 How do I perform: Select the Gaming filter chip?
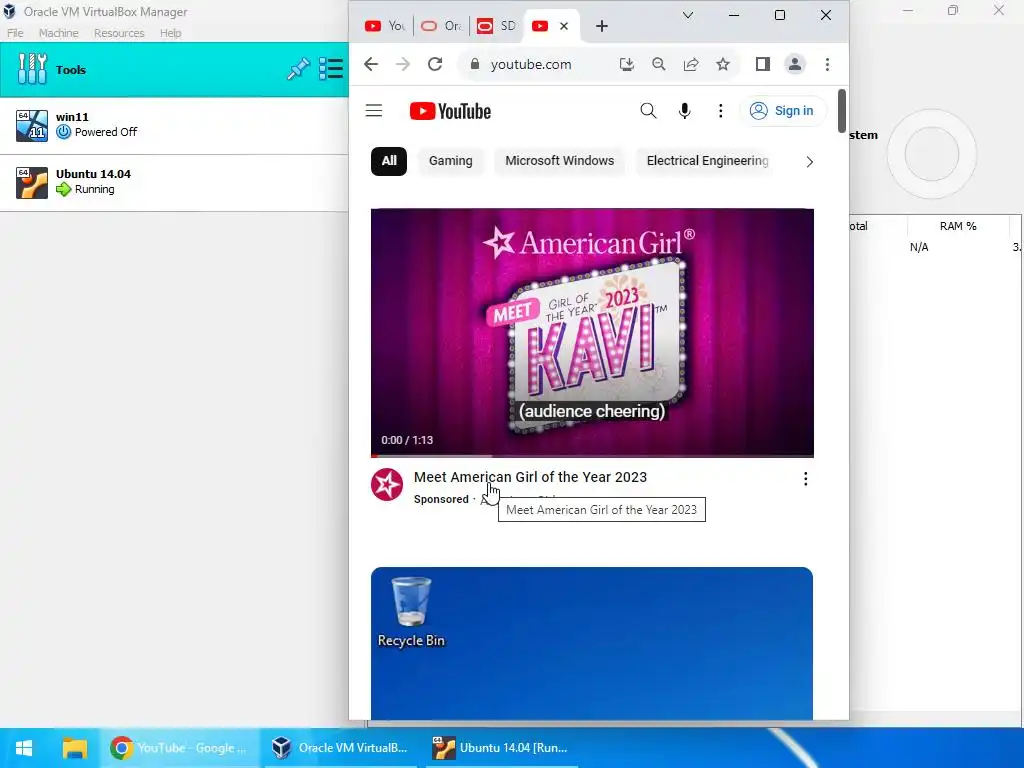(451, 161)
